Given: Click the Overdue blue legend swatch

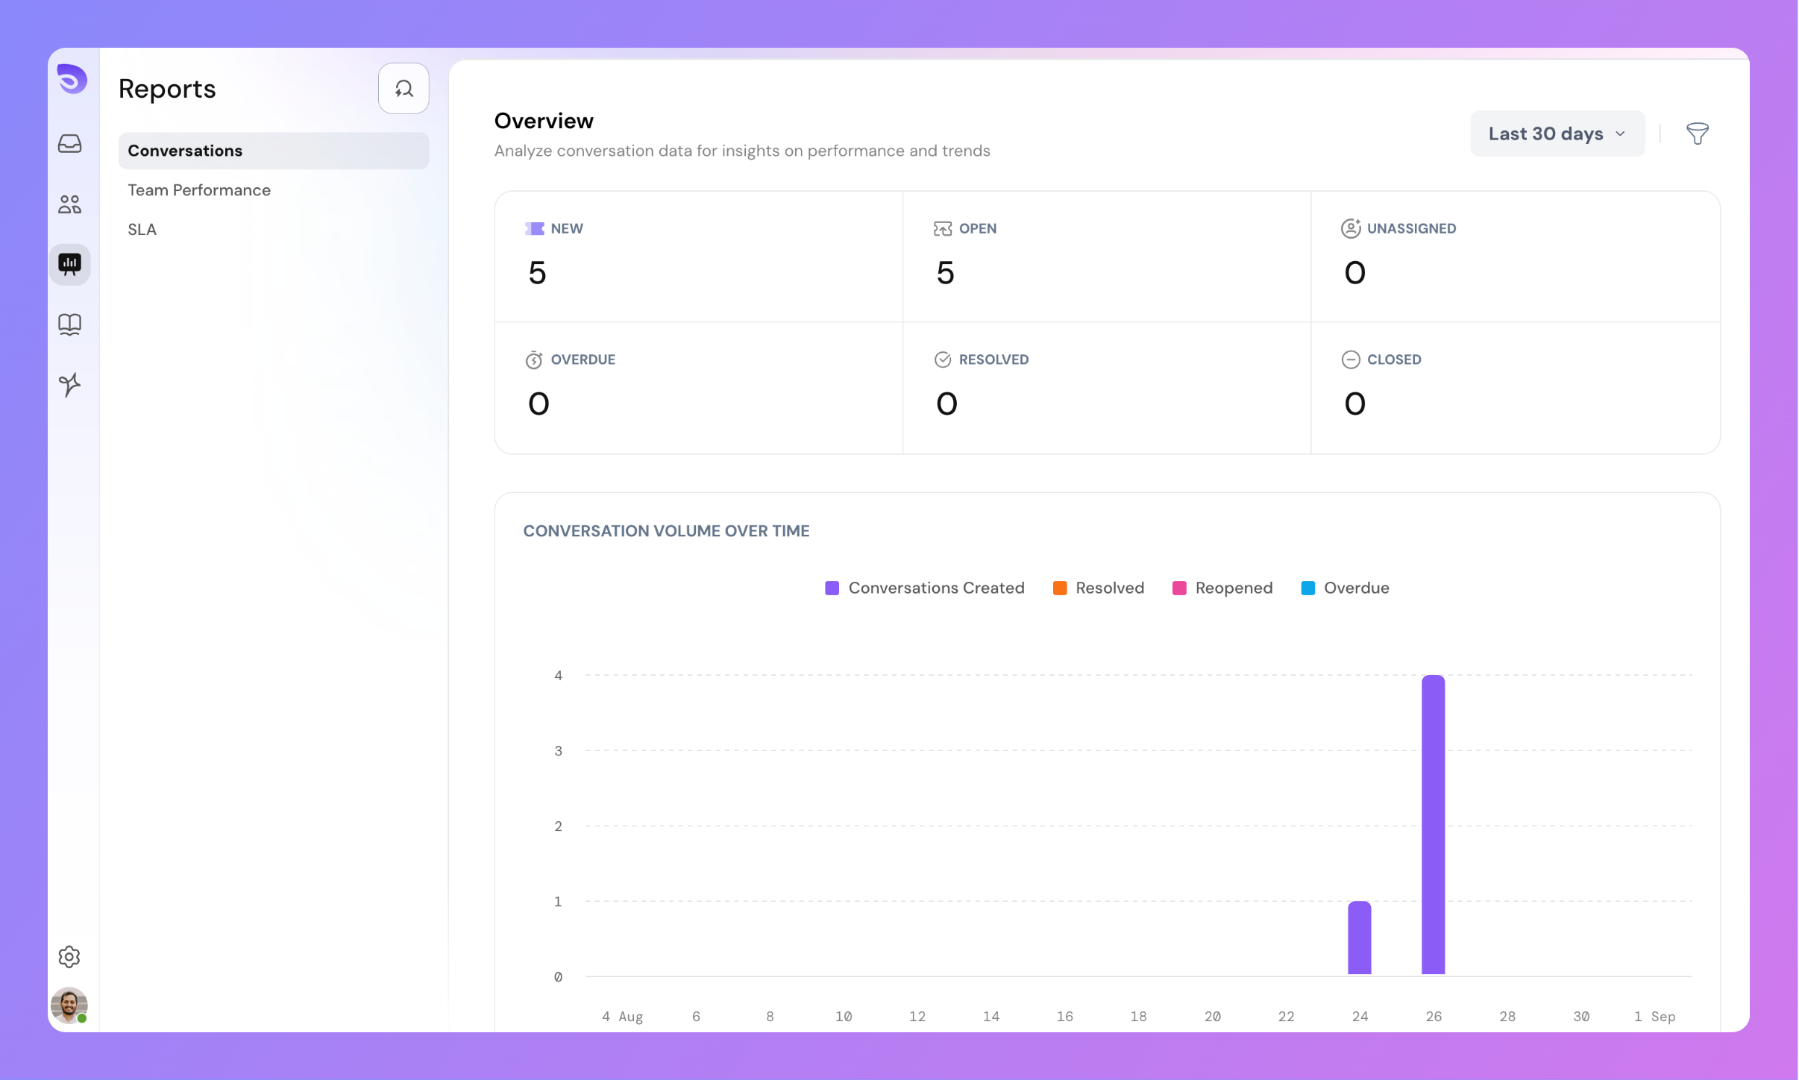Looking at the screenshot, I should pyautogui.click(x=1308, y=588).
